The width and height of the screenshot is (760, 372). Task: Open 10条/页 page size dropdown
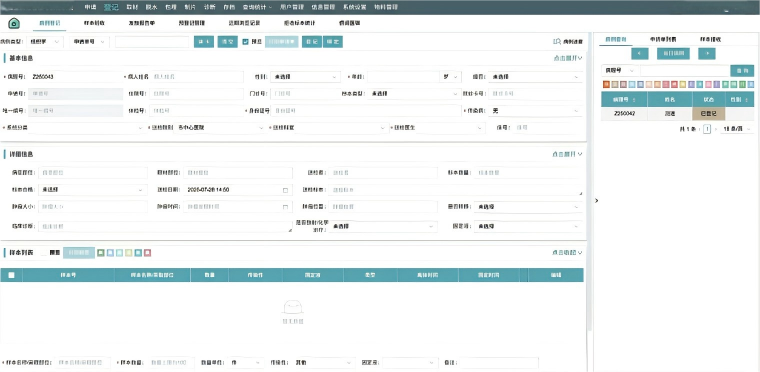(737, 129)
